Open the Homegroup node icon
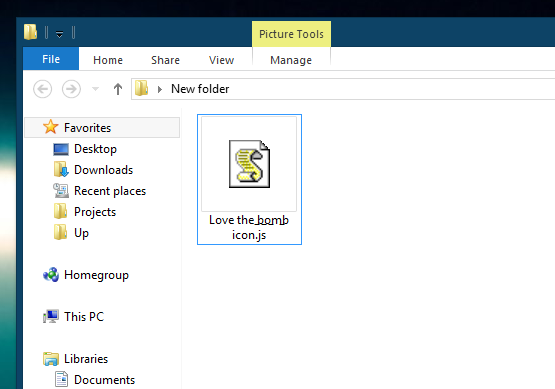Screen dimensions: 555x389 click(51, 275)
